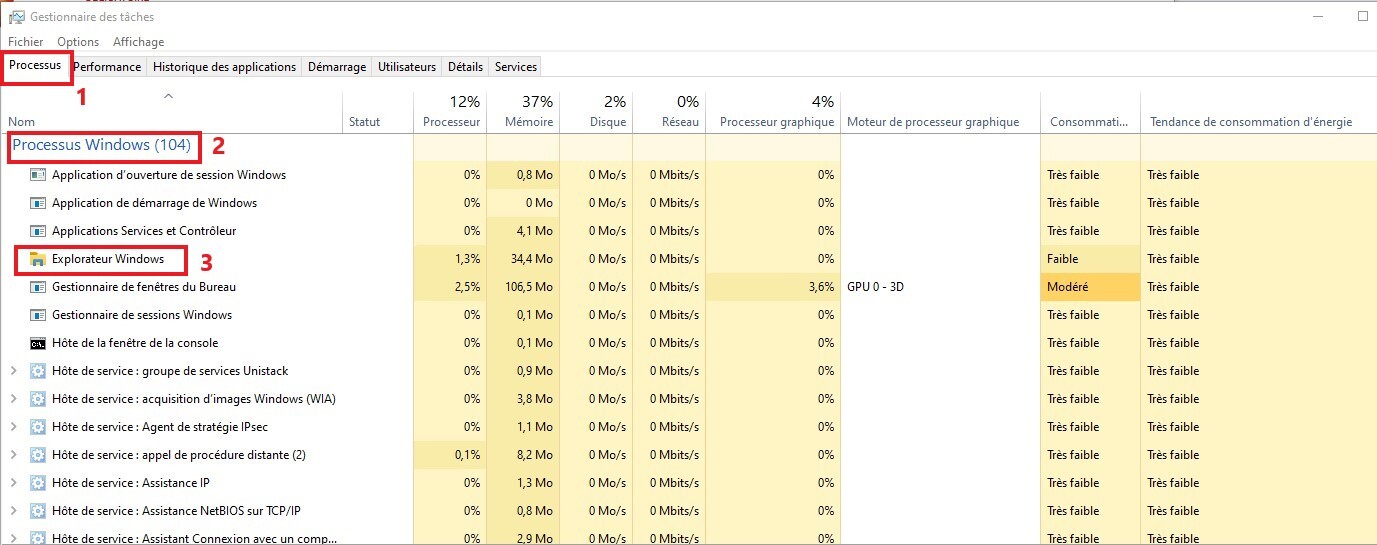Screen dimensions: 1377x545
Task: Click the Task Manager title bar icon
Action: [16, 17]
